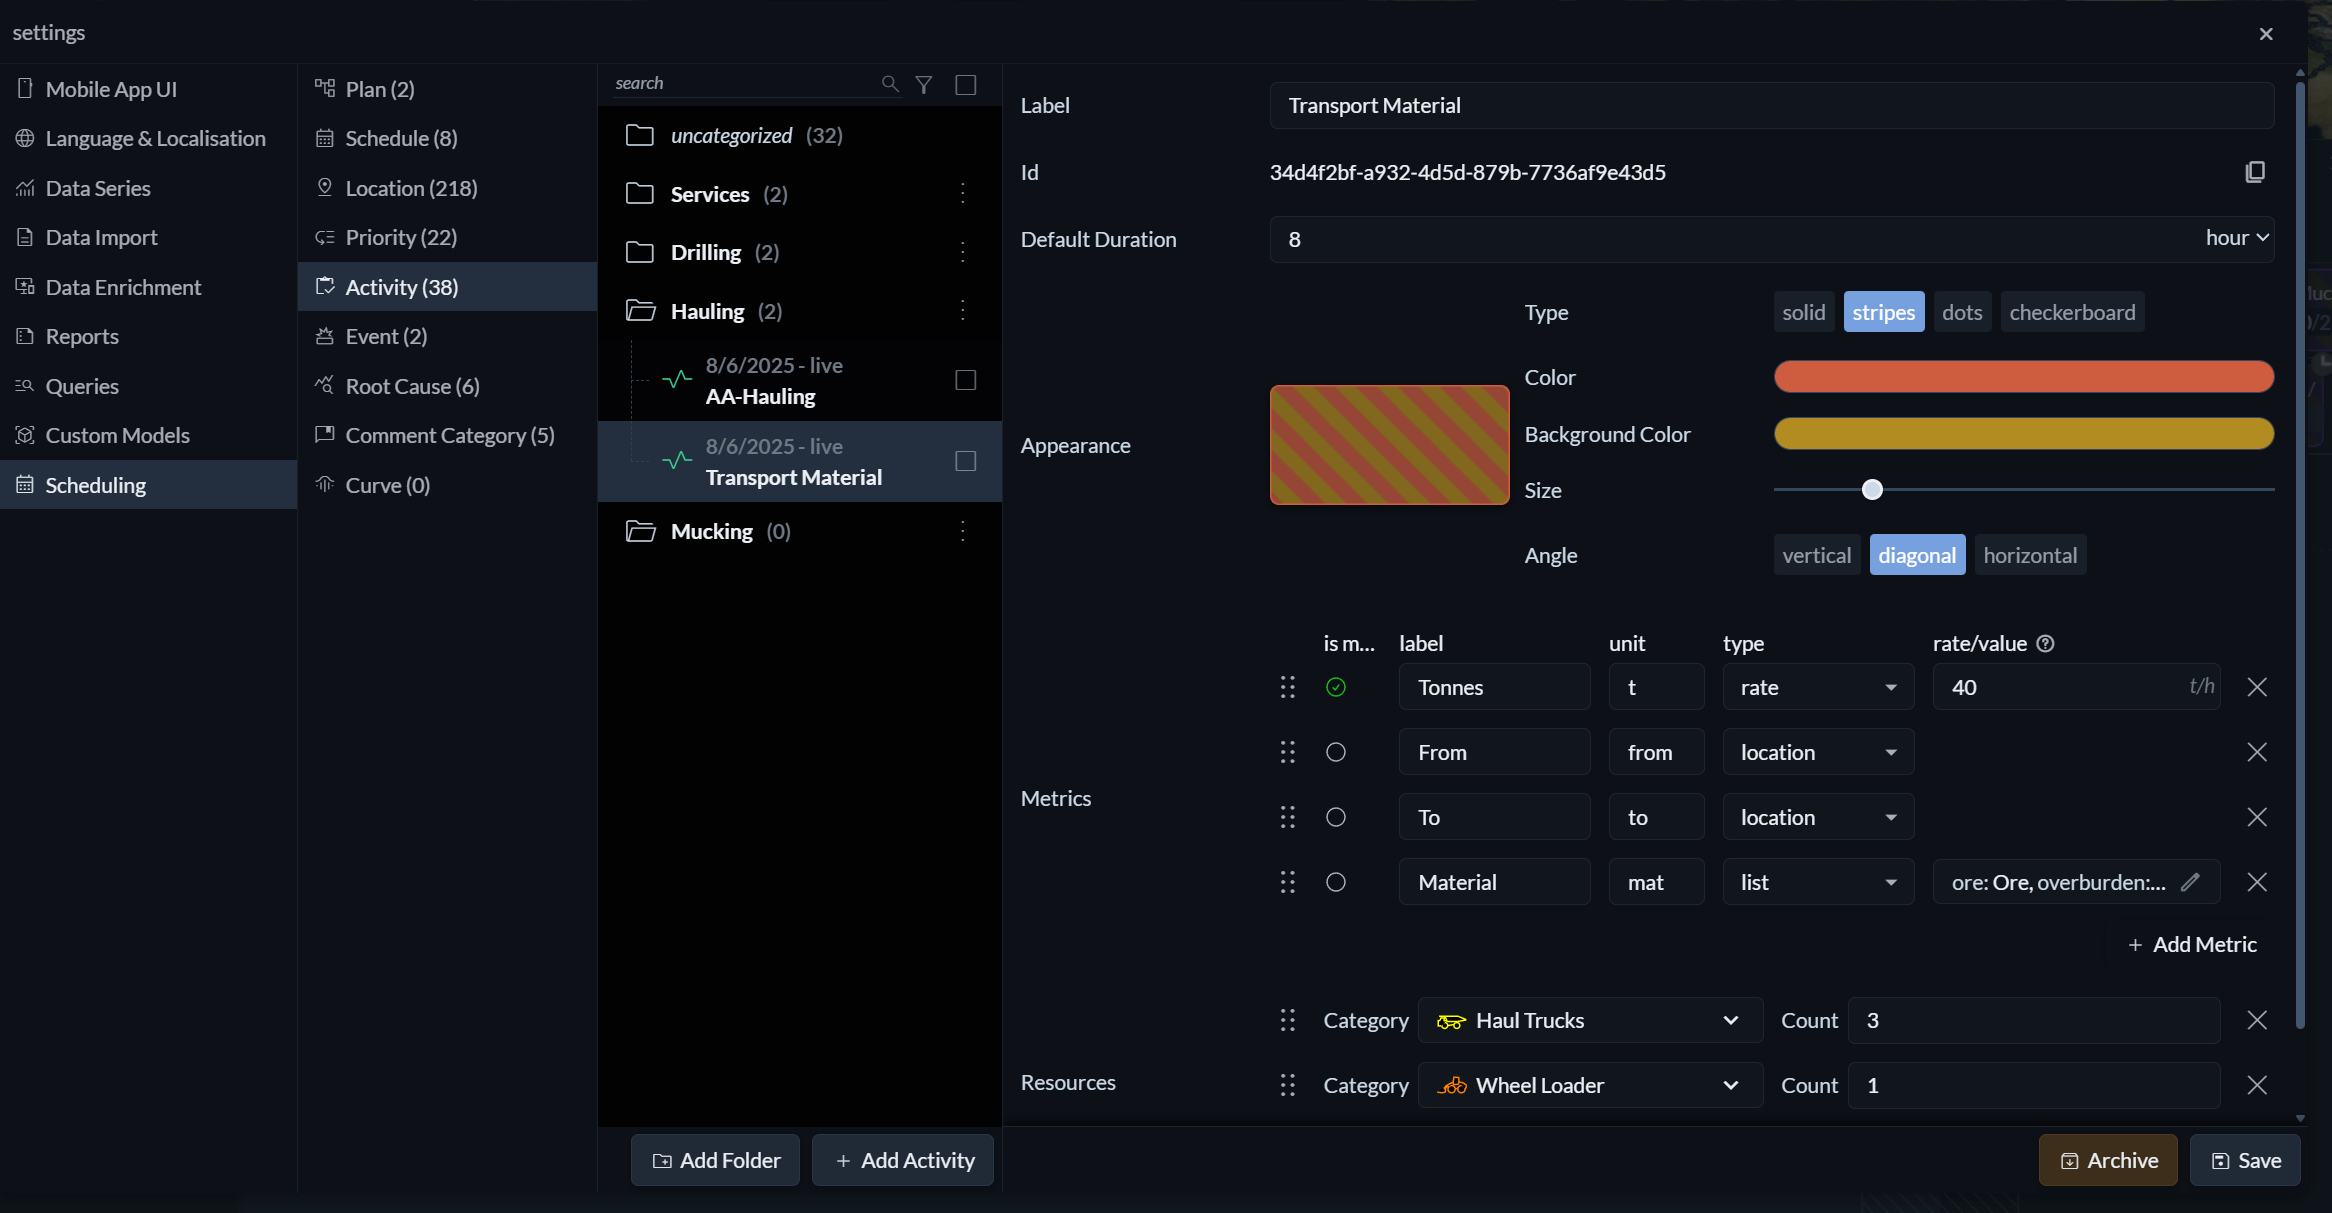Image resolution: width=2332 pixels, height=1213 pixels.
Task: Archive the Transport Material activity
Action: (2108, 1160)
